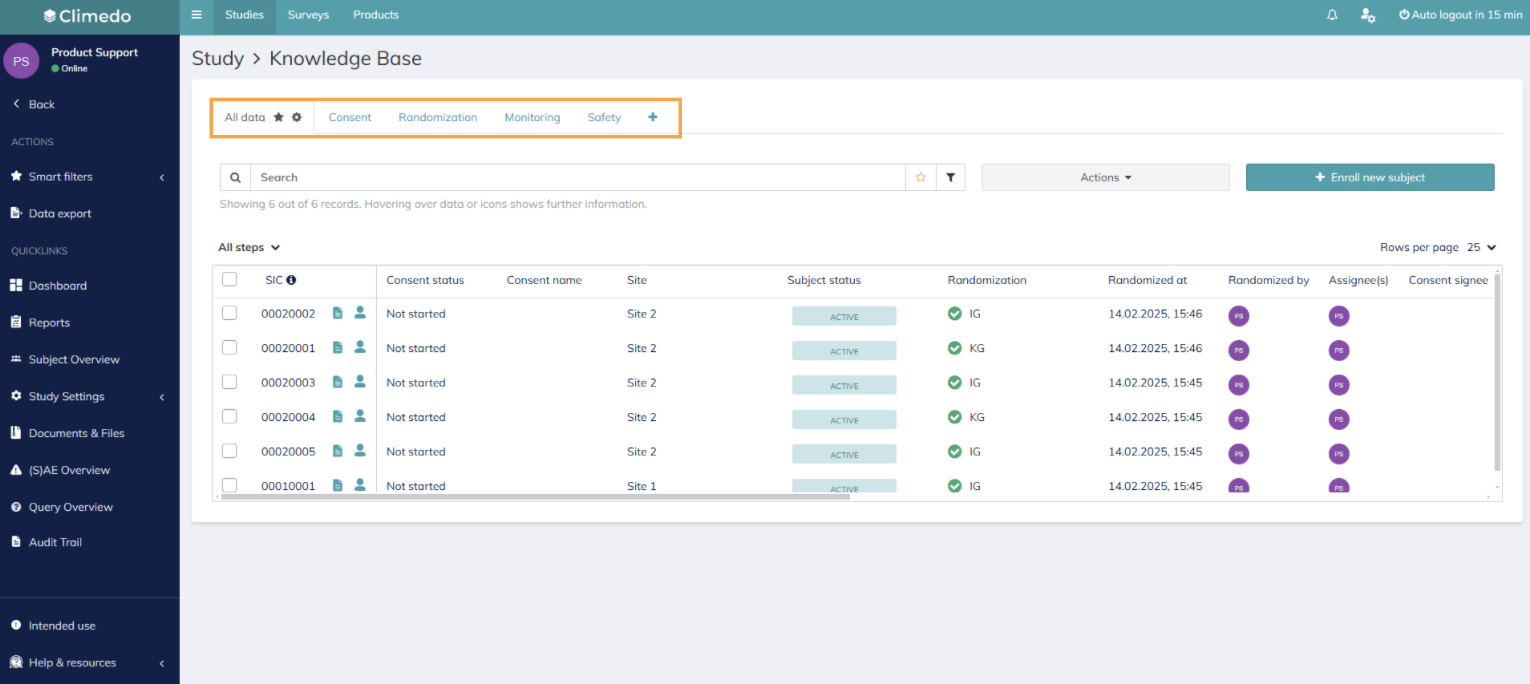Click the gear icon beside All data
The width and height of the screenshot is (1530, 684).
297,117
